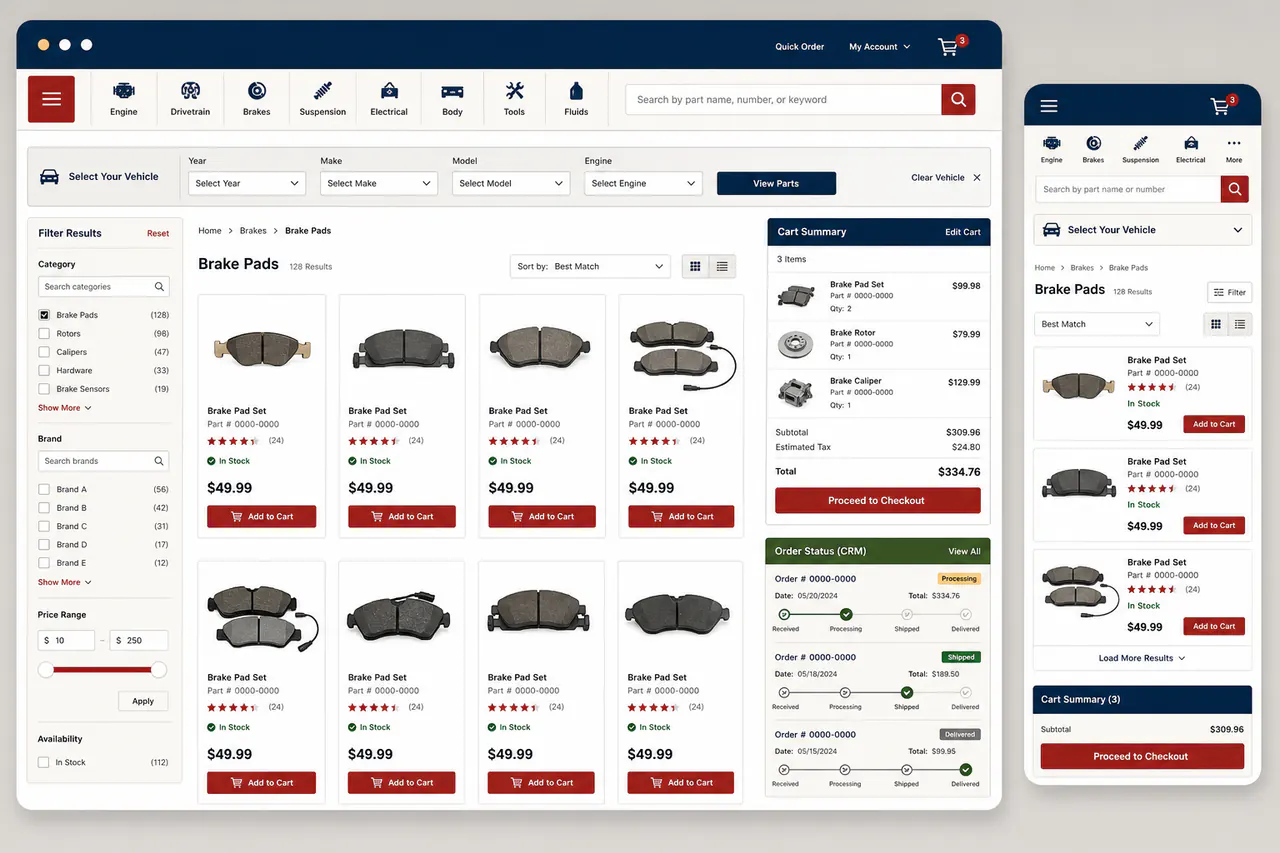This screenshot has height=853, width=1280.
Task: Focus the desktop part search input field
Action: [783, 99]
